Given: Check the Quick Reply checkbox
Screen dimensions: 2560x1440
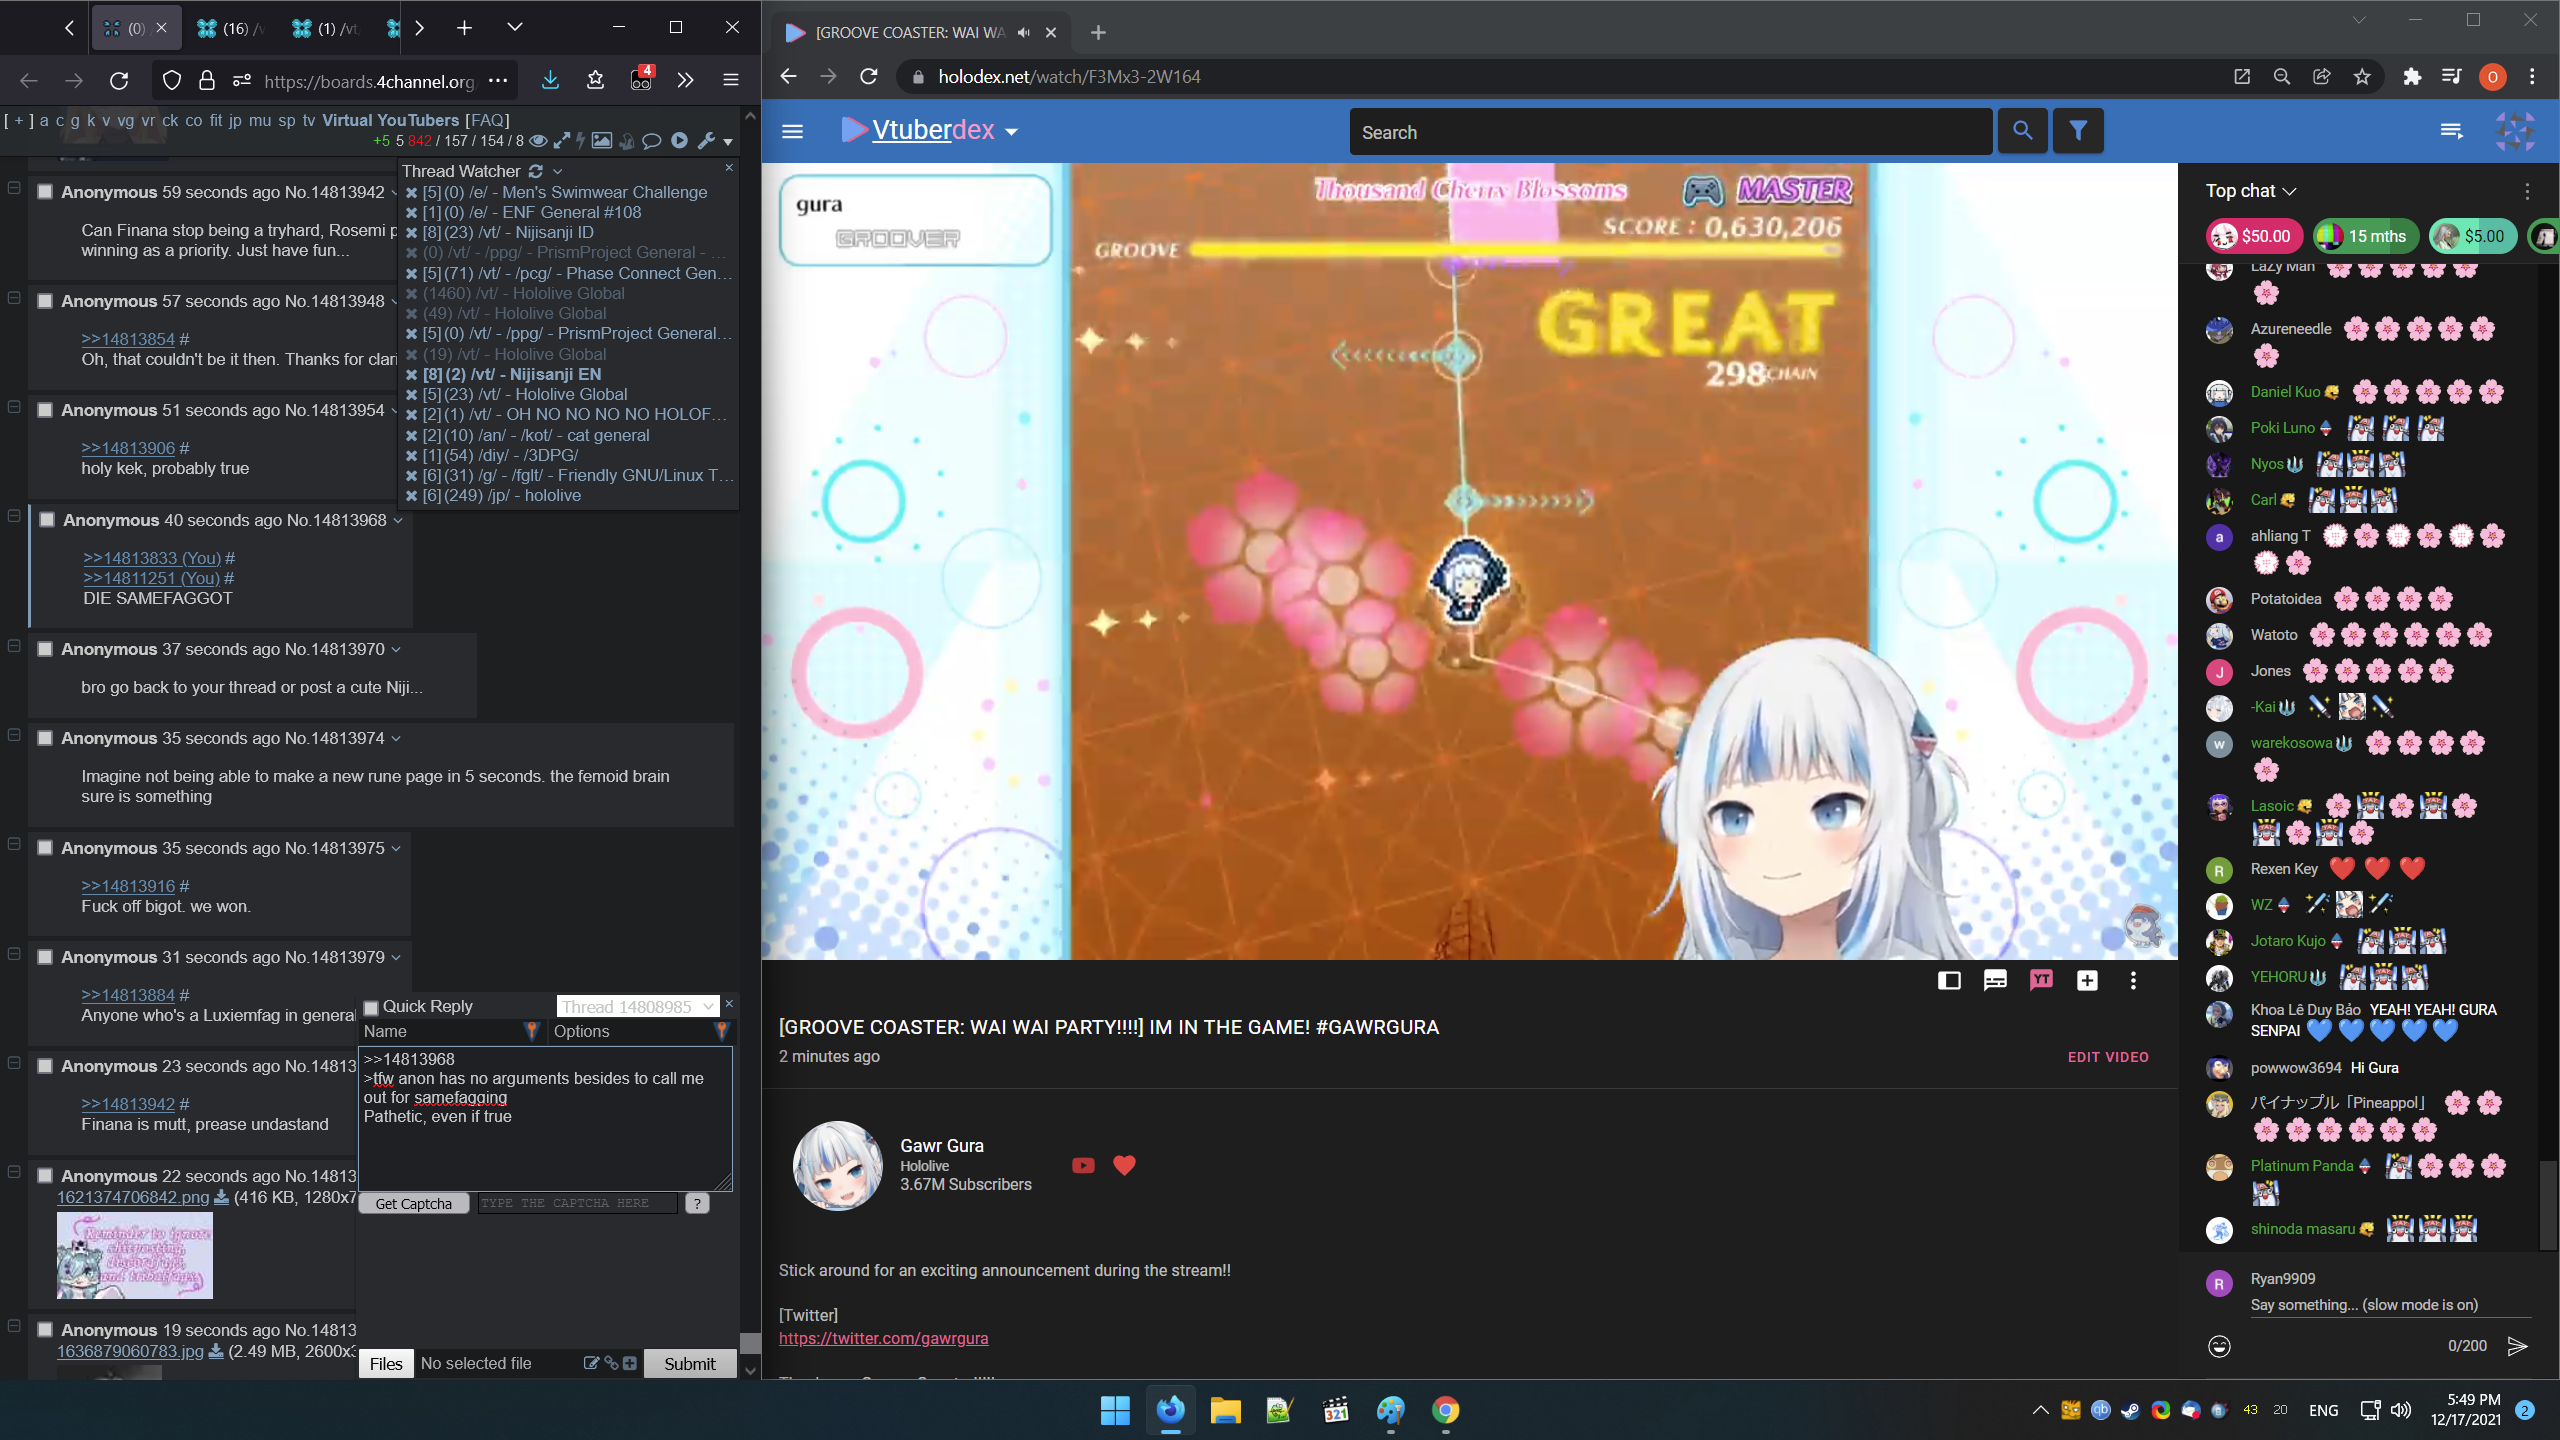Looking at the screenshot, I should click(371, 1007).
